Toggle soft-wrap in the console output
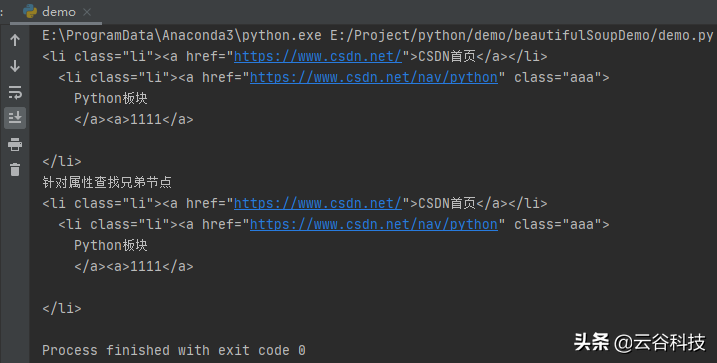Image resolution: width=717 pixels, height=363 pixels. pyautogui.click(x=15, y=92)
